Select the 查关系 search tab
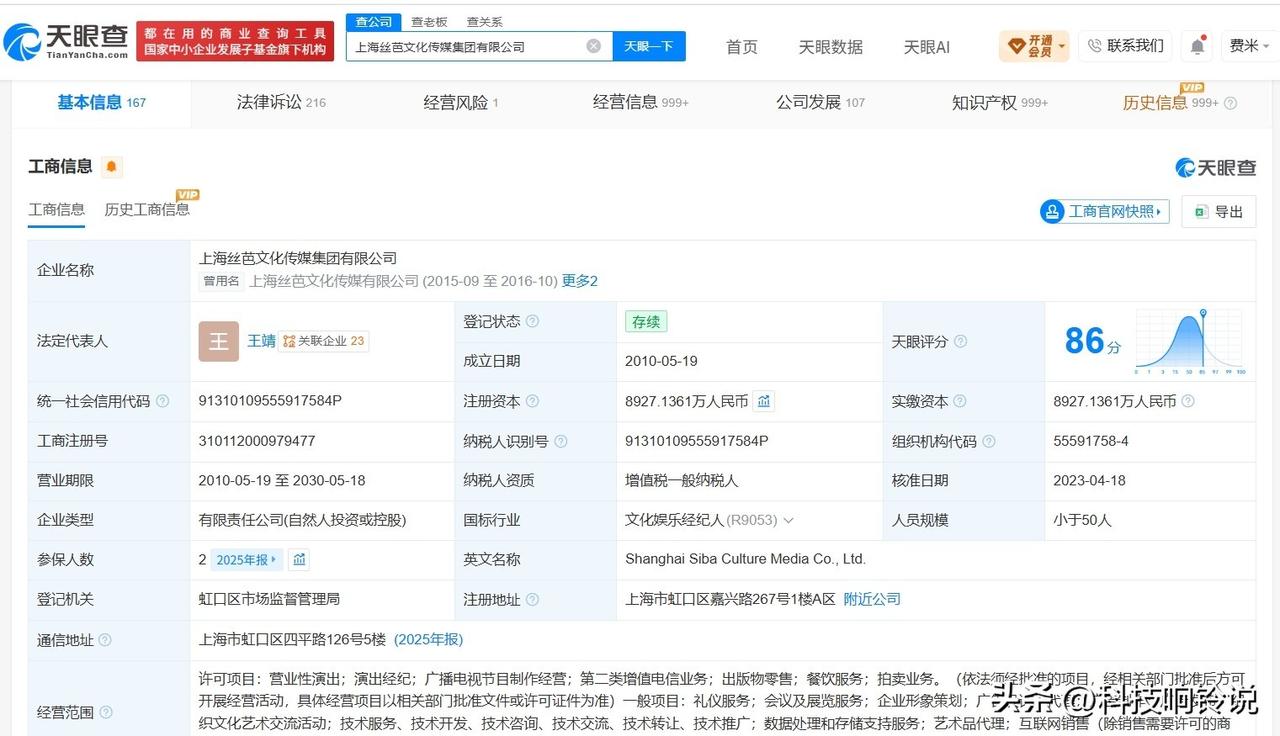Screen dimensions: 1280x736 coord(485,22)
